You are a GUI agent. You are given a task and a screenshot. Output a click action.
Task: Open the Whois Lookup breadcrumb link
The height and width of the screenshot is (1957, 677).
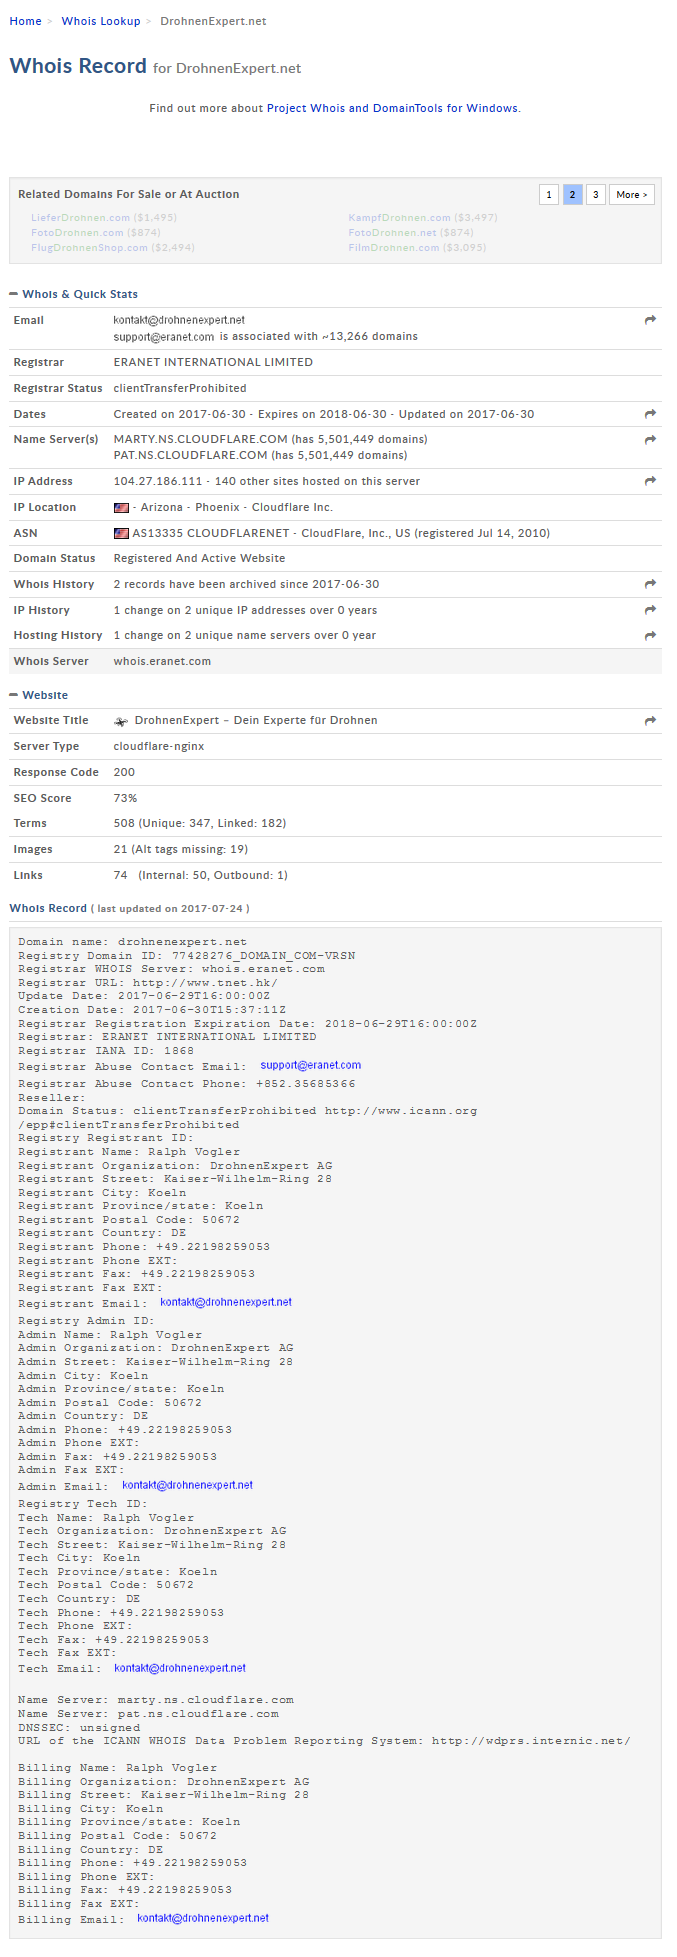(x=101, y=21)
